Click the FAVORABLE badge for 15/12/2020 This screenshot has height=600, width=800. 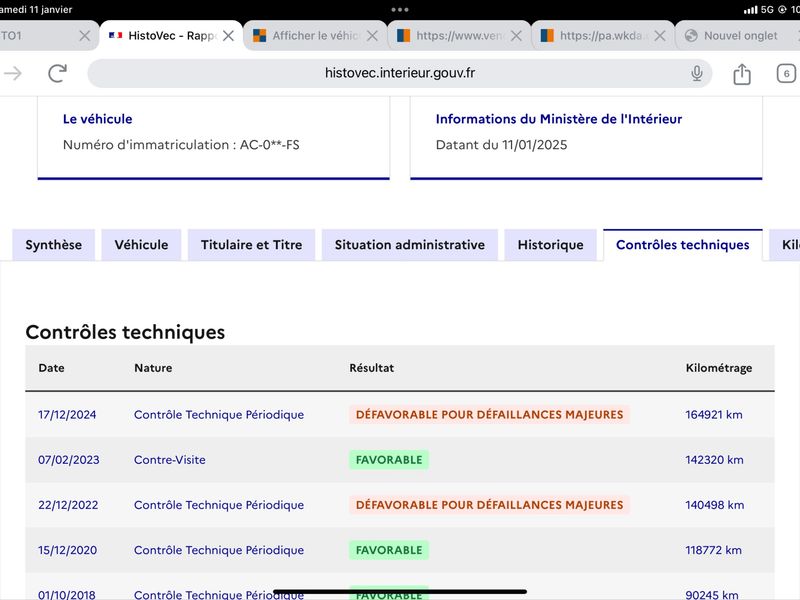point(389,550)
